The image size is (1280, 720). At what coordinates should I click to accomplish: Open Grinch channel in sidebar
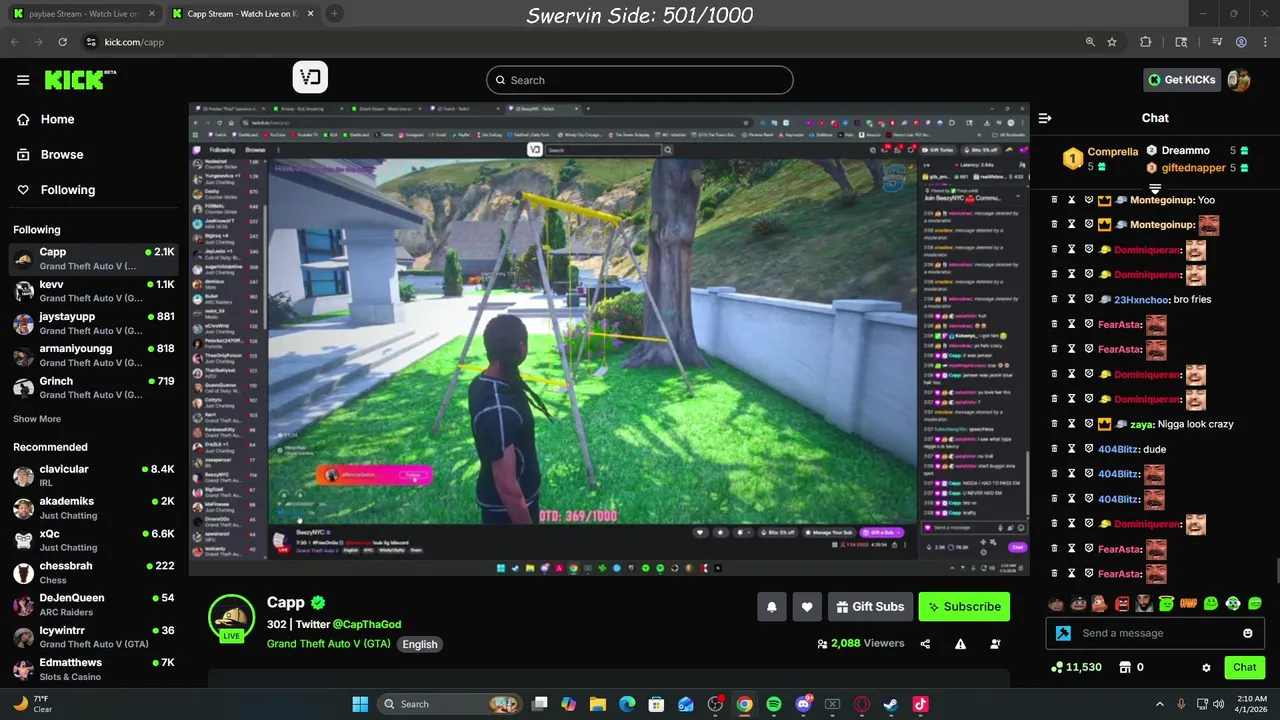[94, 387]
